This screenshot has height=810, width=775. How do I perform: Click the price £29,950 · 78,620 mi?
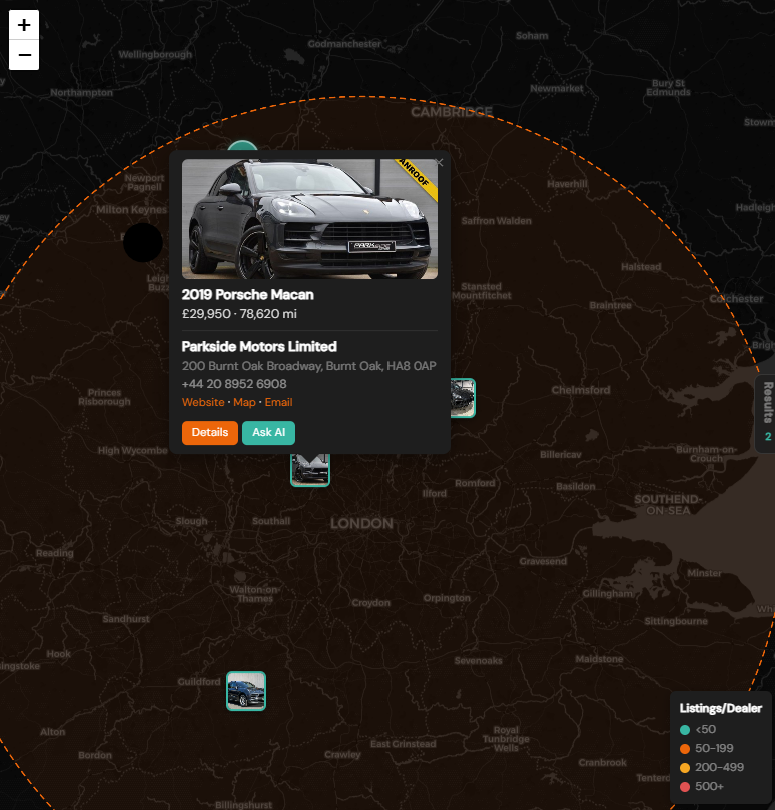(239, 314)
